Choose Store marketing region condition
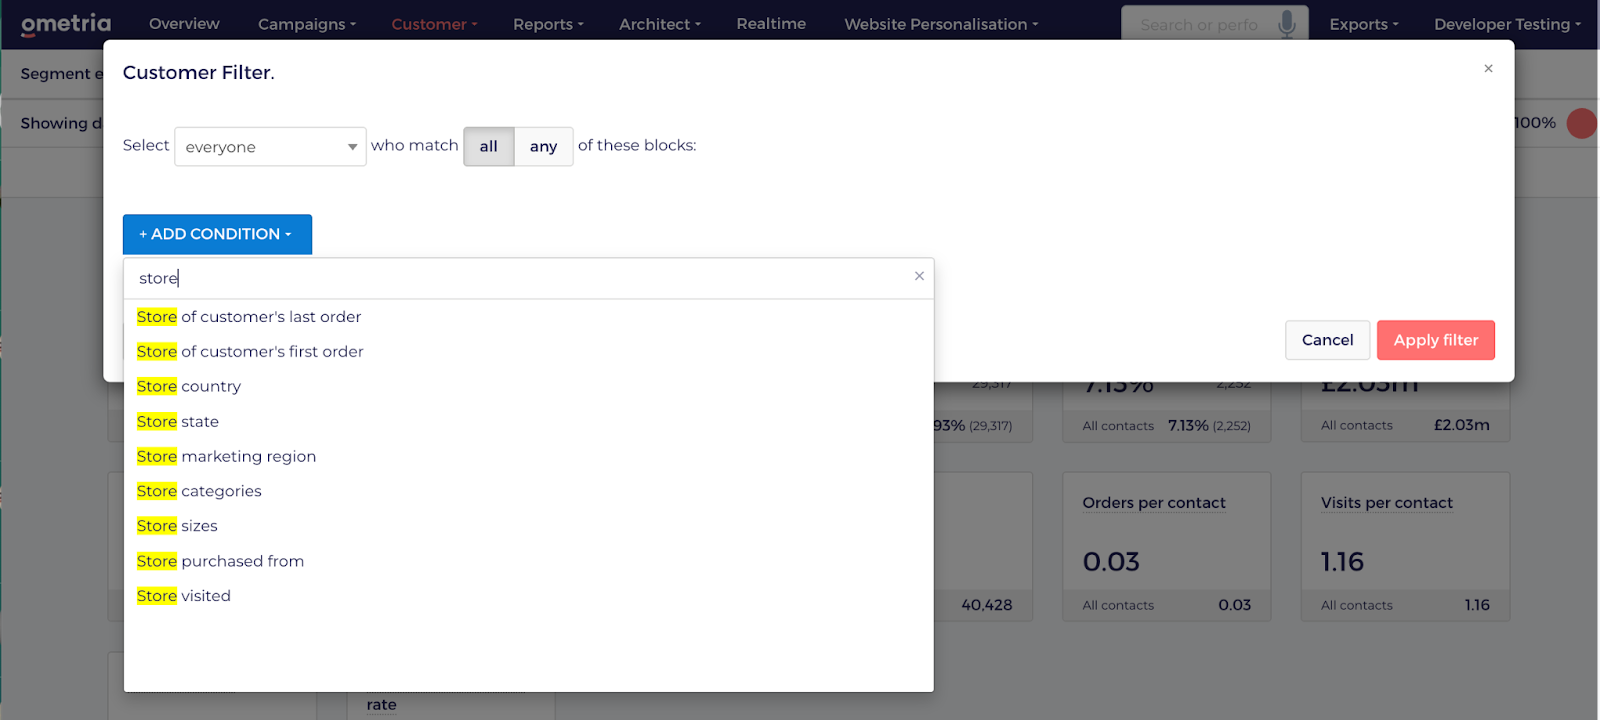Image resolution: width=1600 pixels, height=720 pixels. pyautogui.click(x=227, y=456)
